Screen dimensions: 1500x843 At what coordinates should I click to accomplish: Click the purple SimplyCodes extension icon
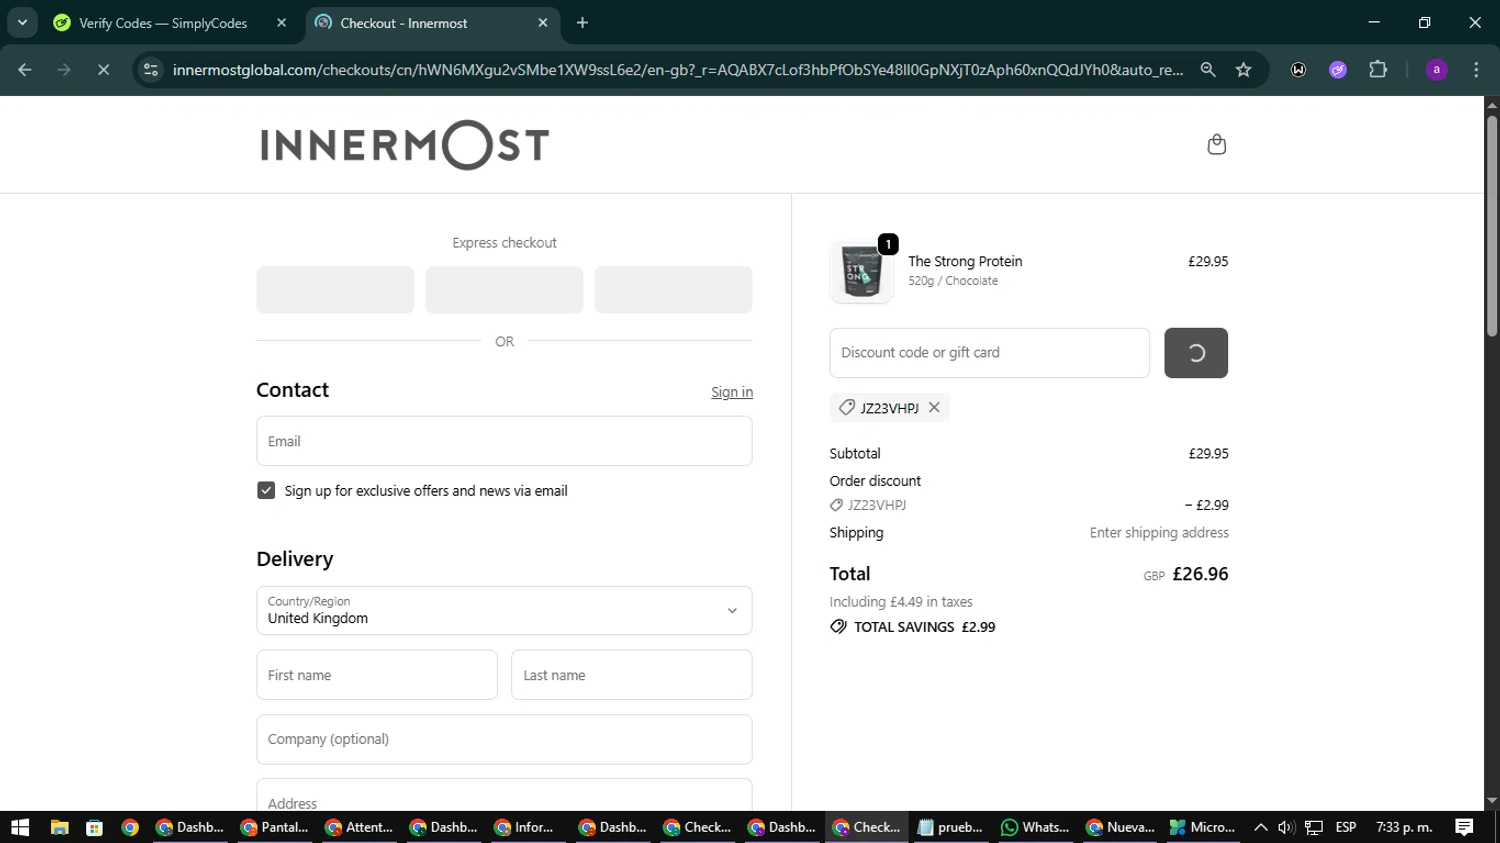click(1338, 70)
